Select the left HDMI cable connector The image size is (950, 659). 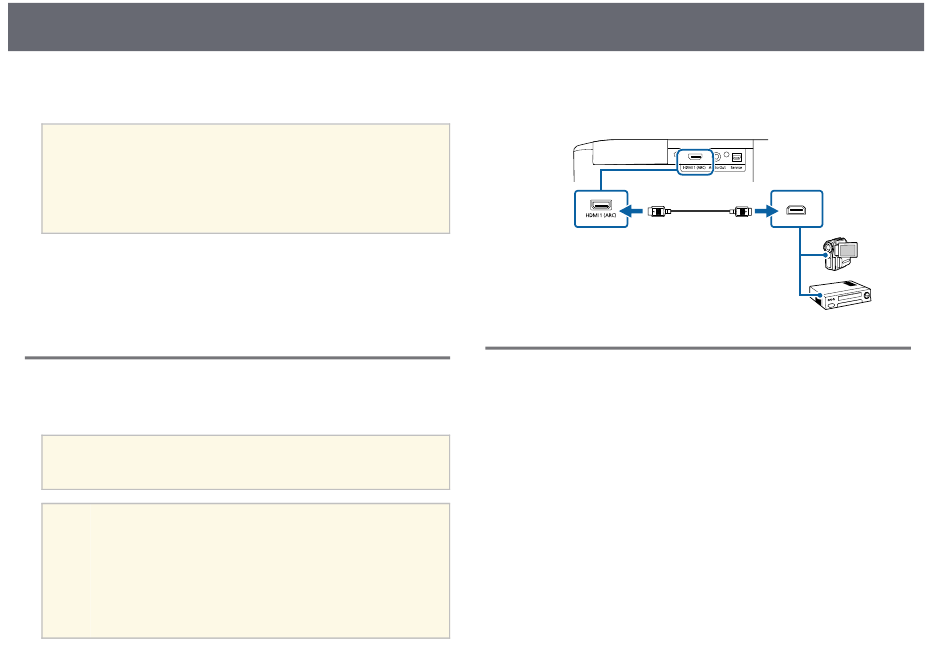pyautogui.click(x=659, y=211)
